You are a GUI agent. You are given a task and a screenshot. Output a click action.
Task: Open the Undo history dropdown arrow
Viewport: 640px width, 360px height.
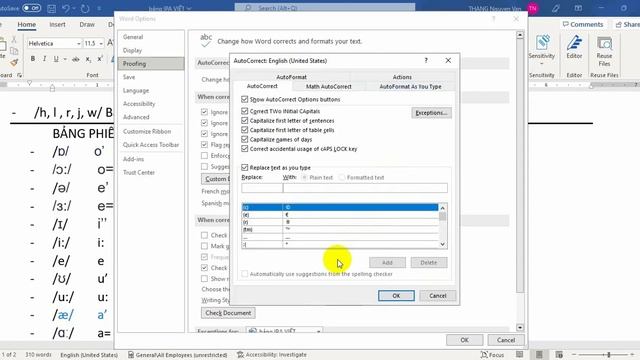coord(74,9)
